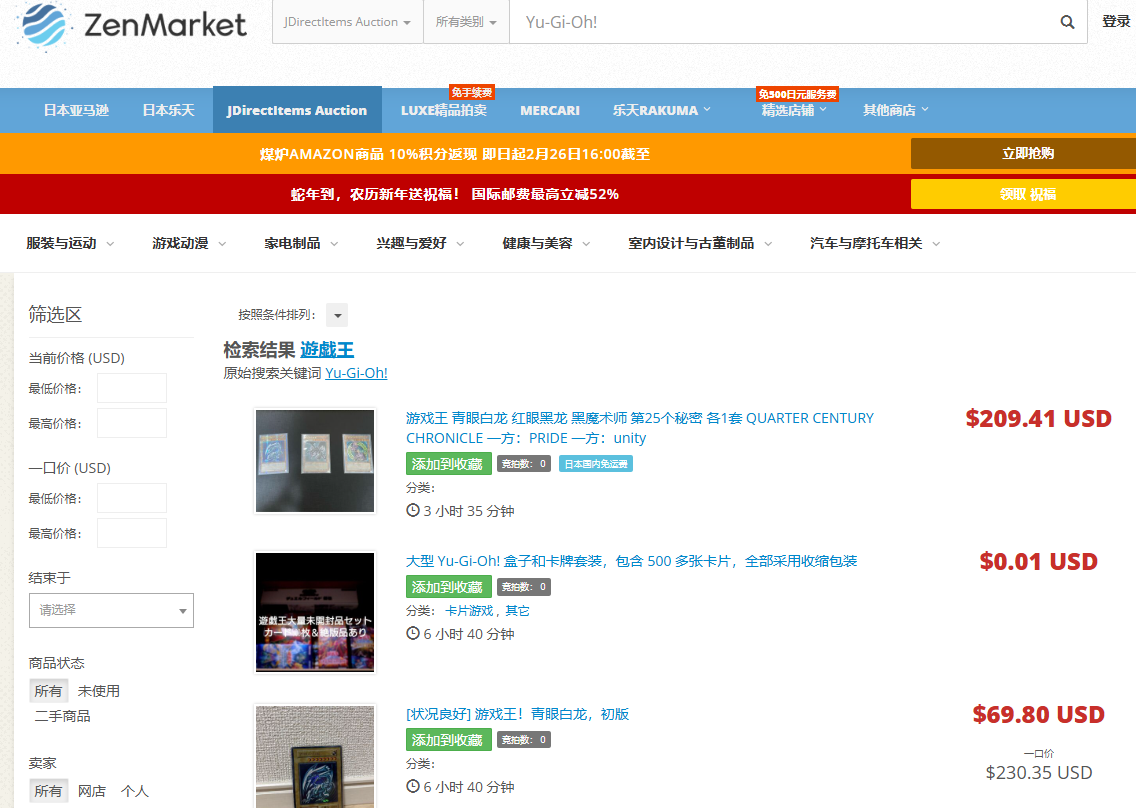The image size is (1136, 808).
Task: Select 二手商品 item condition filter
Action: [x=62, y=716]
